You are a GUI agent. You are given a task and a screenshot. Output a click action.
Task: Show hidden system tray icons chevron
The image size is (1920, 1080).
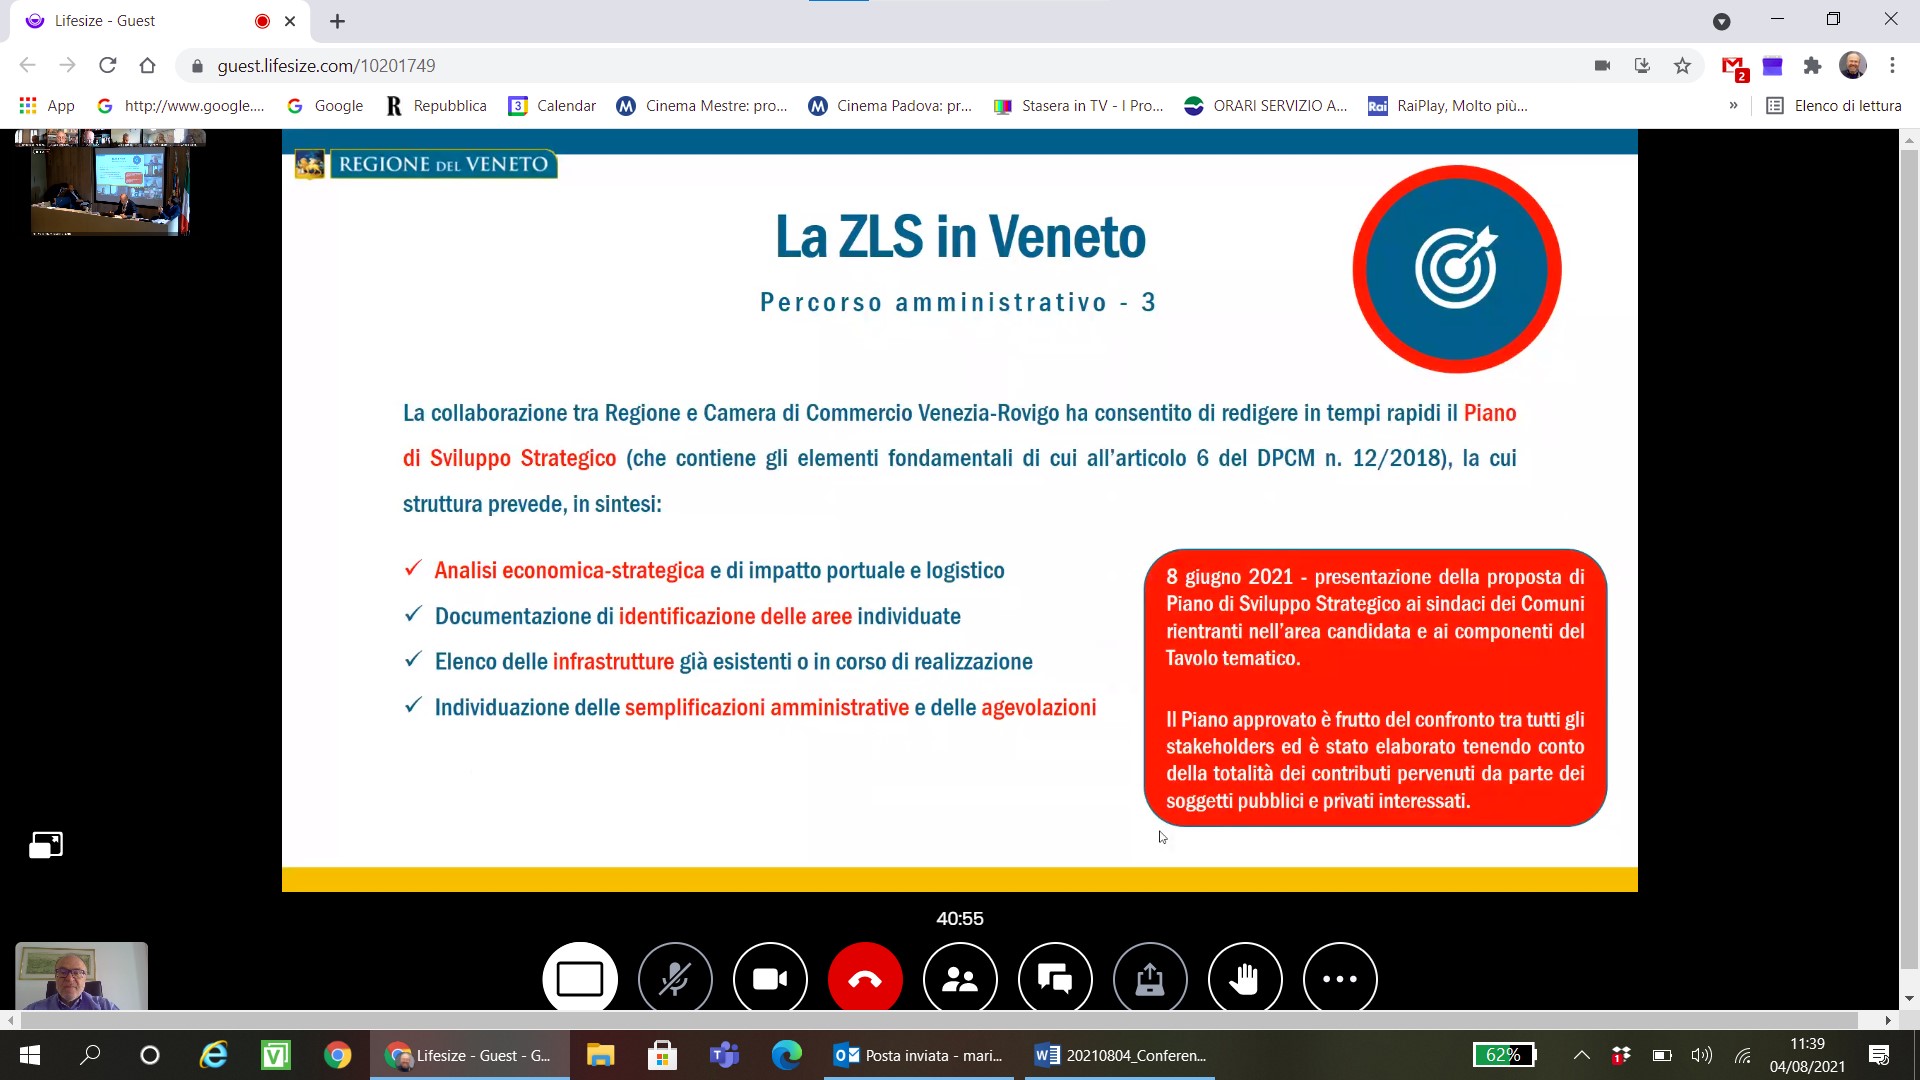(x=1582, y=1055)
